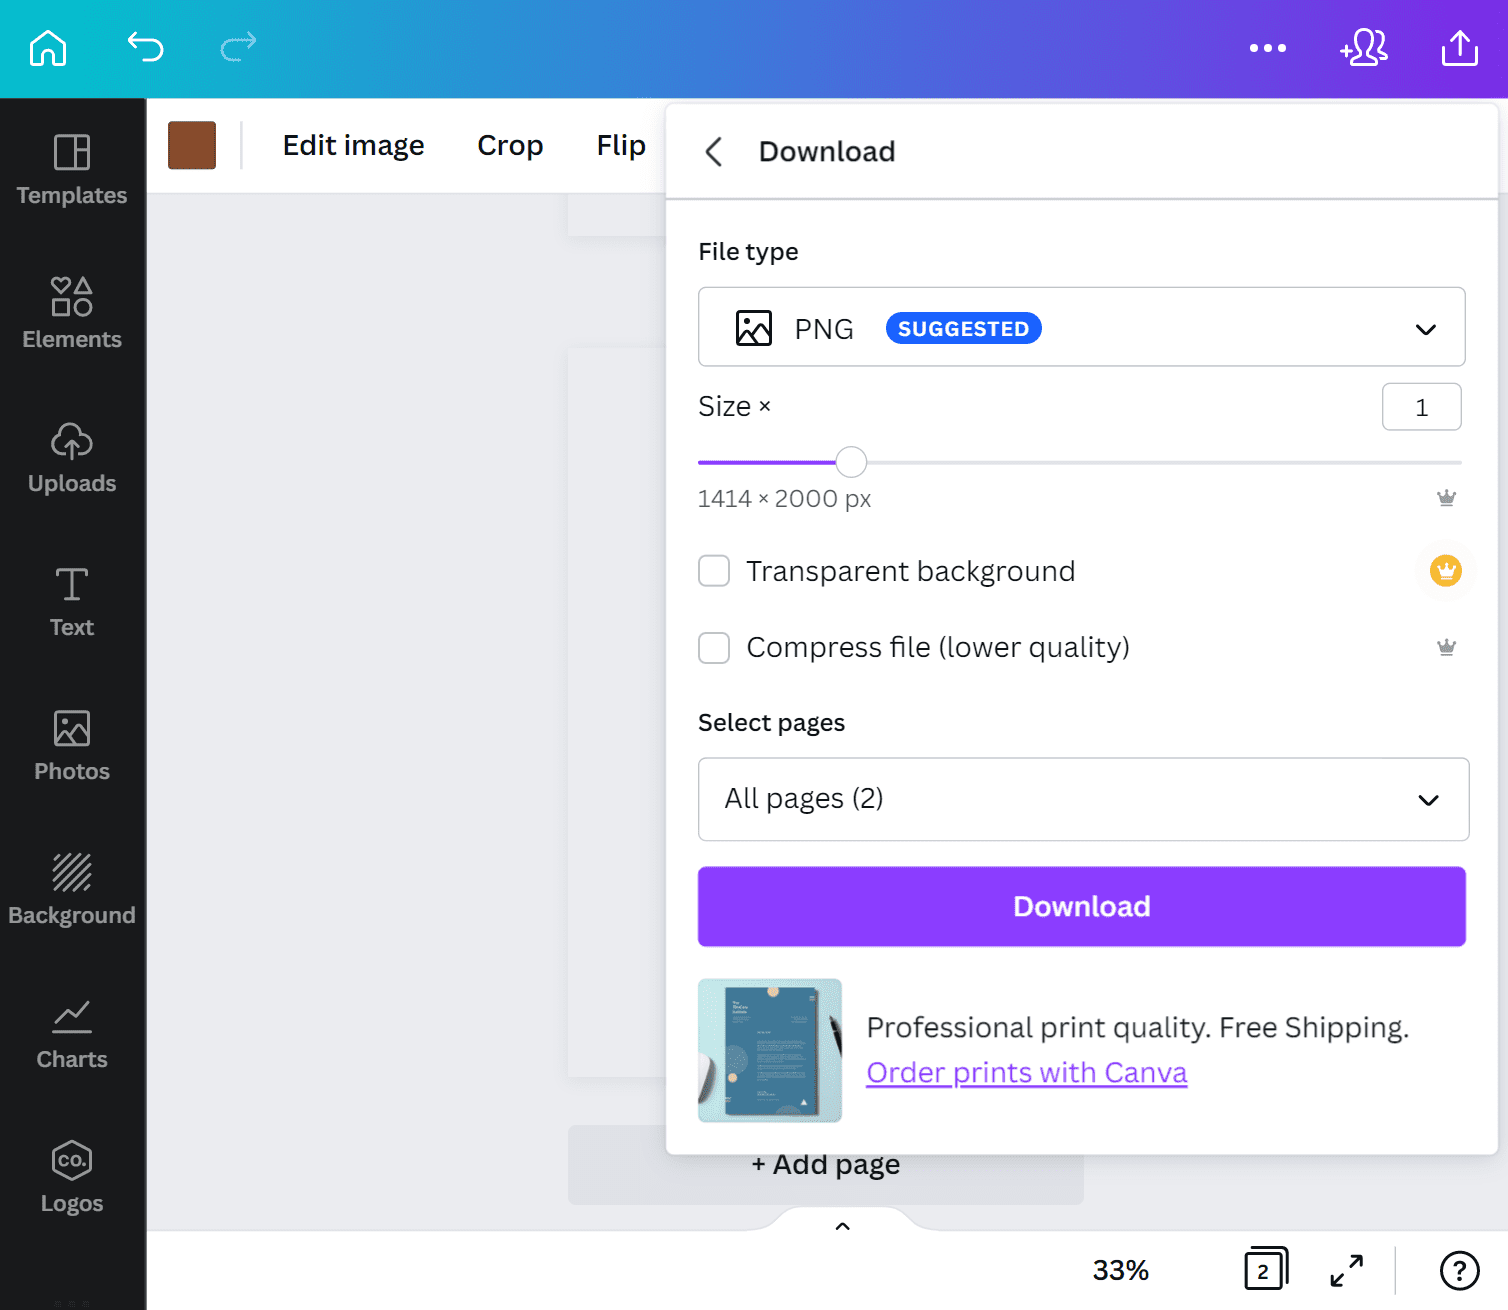Image resolution: width=1508 pixels, height=1310 pixels.
Task: Click the brown color swatch
Action: click(192, 145)
